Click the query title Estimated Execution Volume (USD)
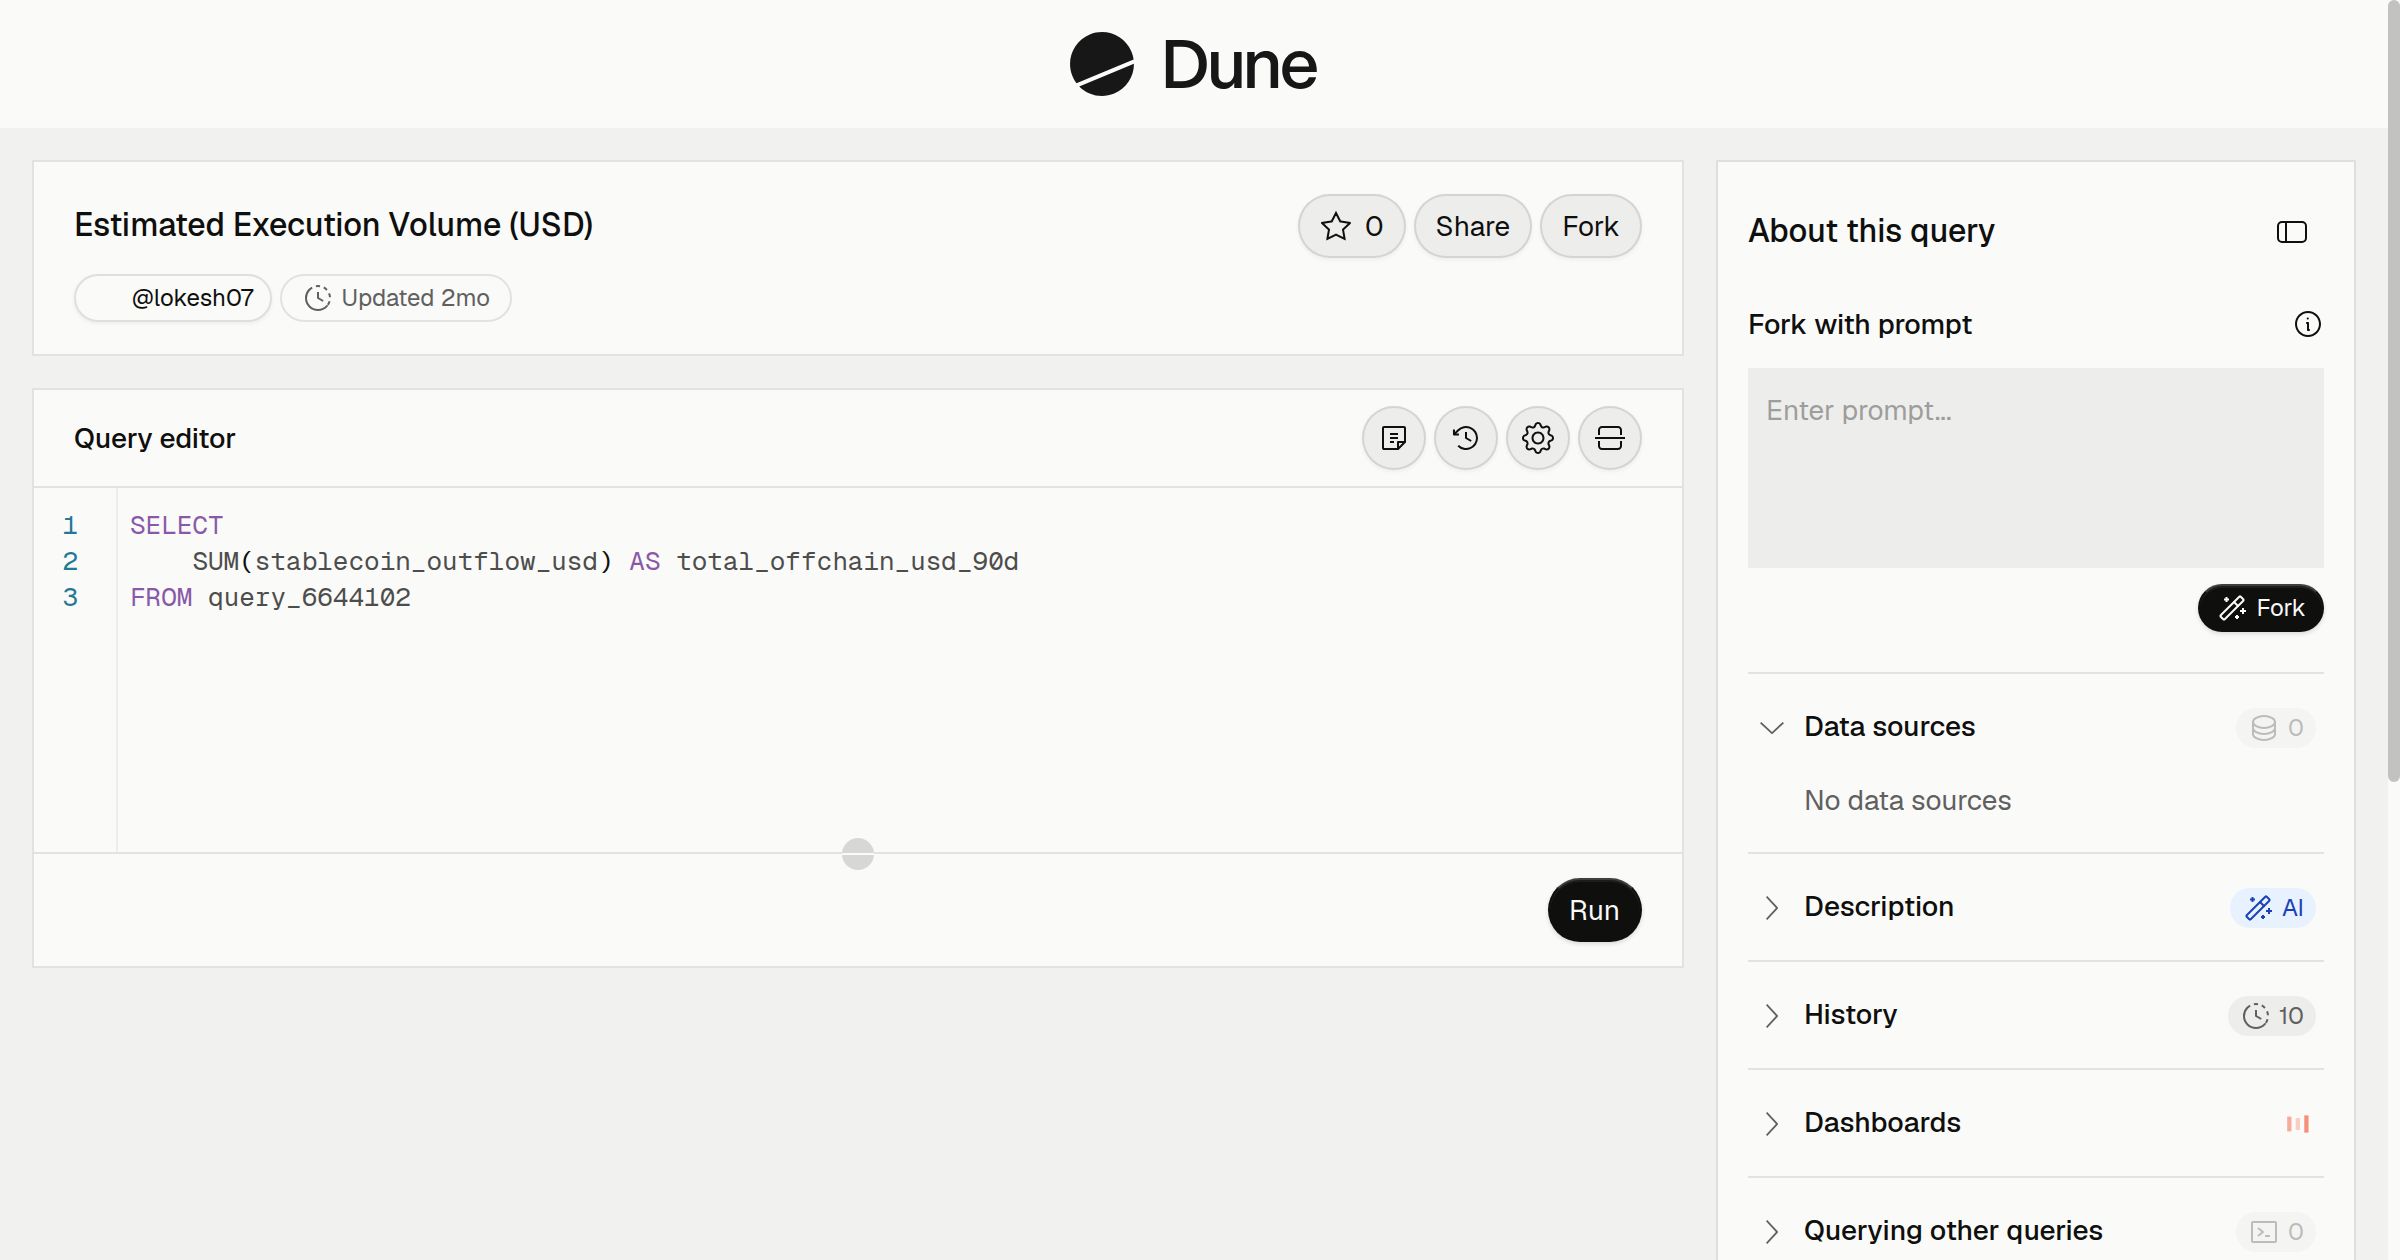 point(333,225)
